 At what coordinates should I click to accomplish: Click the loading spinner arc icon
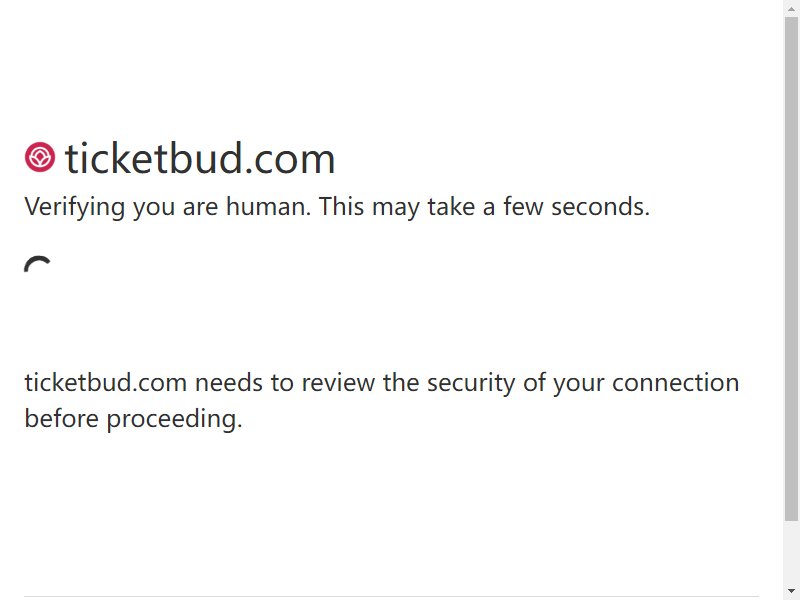[x=37, y=264]
